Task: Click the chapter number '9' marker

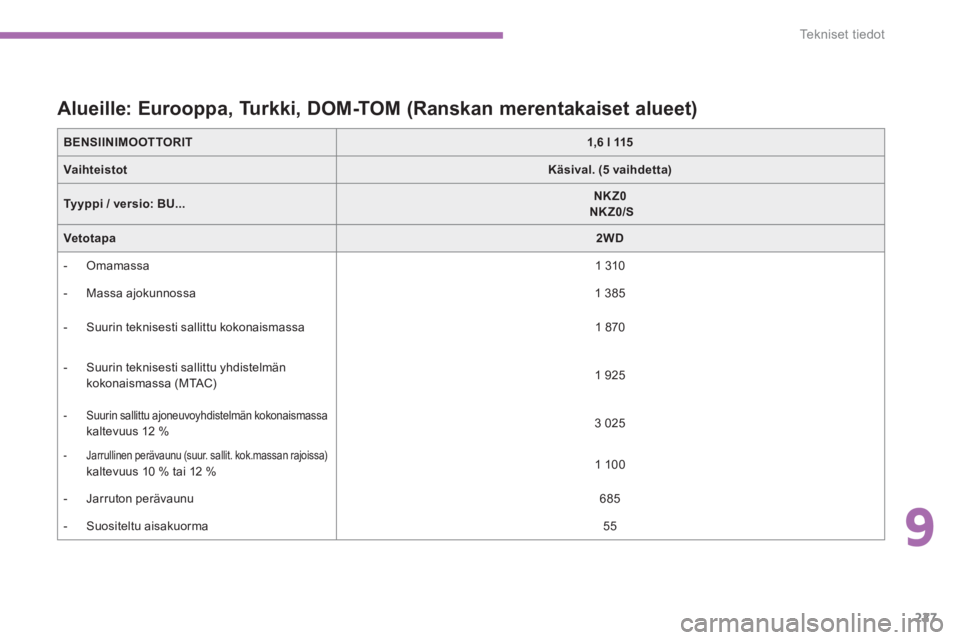Action: (x=920, y=528)
